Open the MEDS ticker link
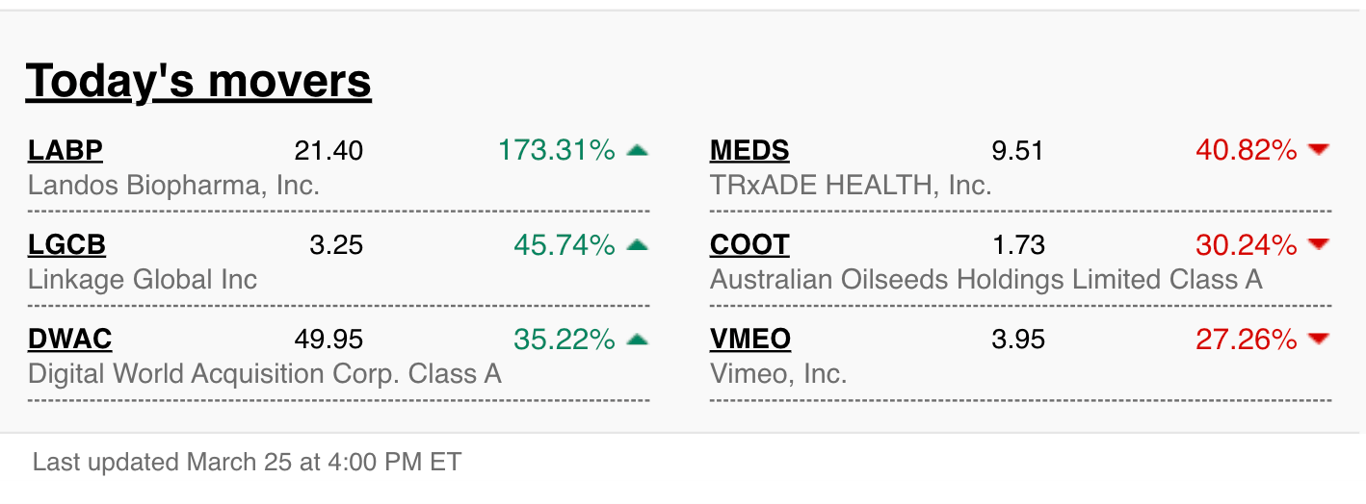 [749, 151]
